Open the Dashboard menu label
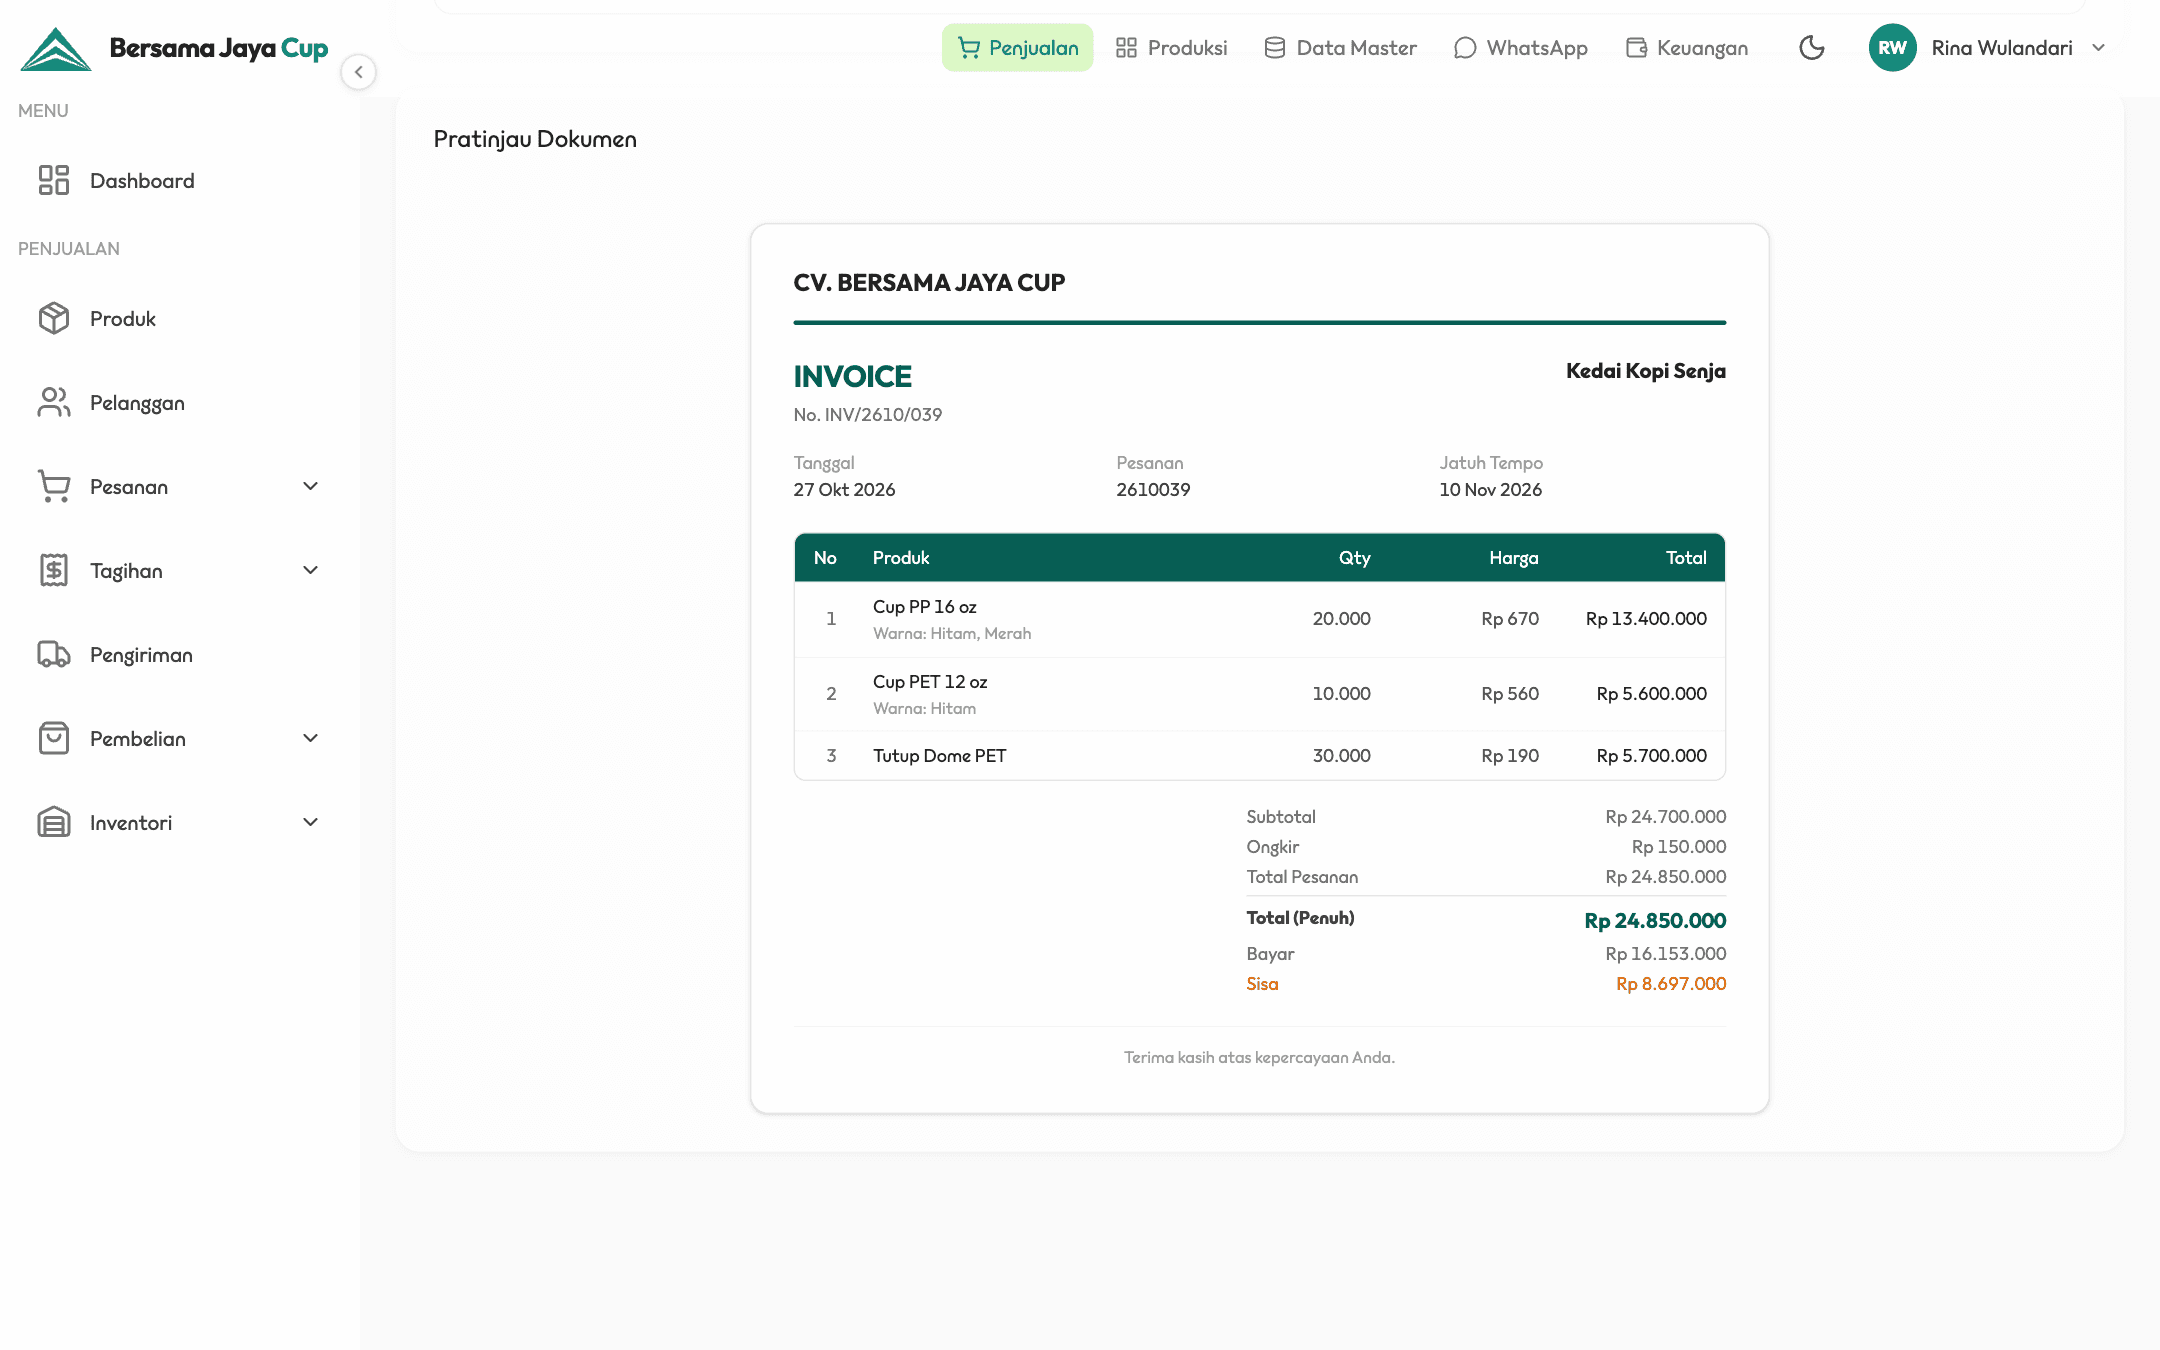This screenshot has width=2160, height=1350. click(142, 181)
